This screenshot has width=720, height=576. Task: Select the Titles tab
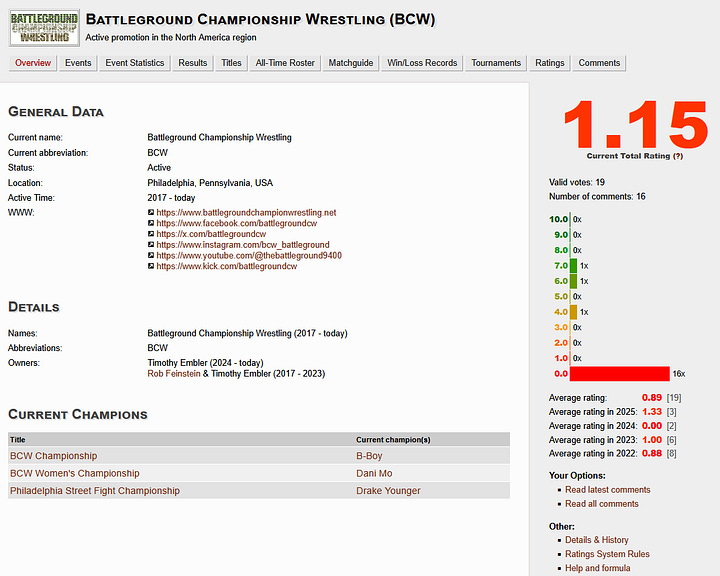coord(231,63)
